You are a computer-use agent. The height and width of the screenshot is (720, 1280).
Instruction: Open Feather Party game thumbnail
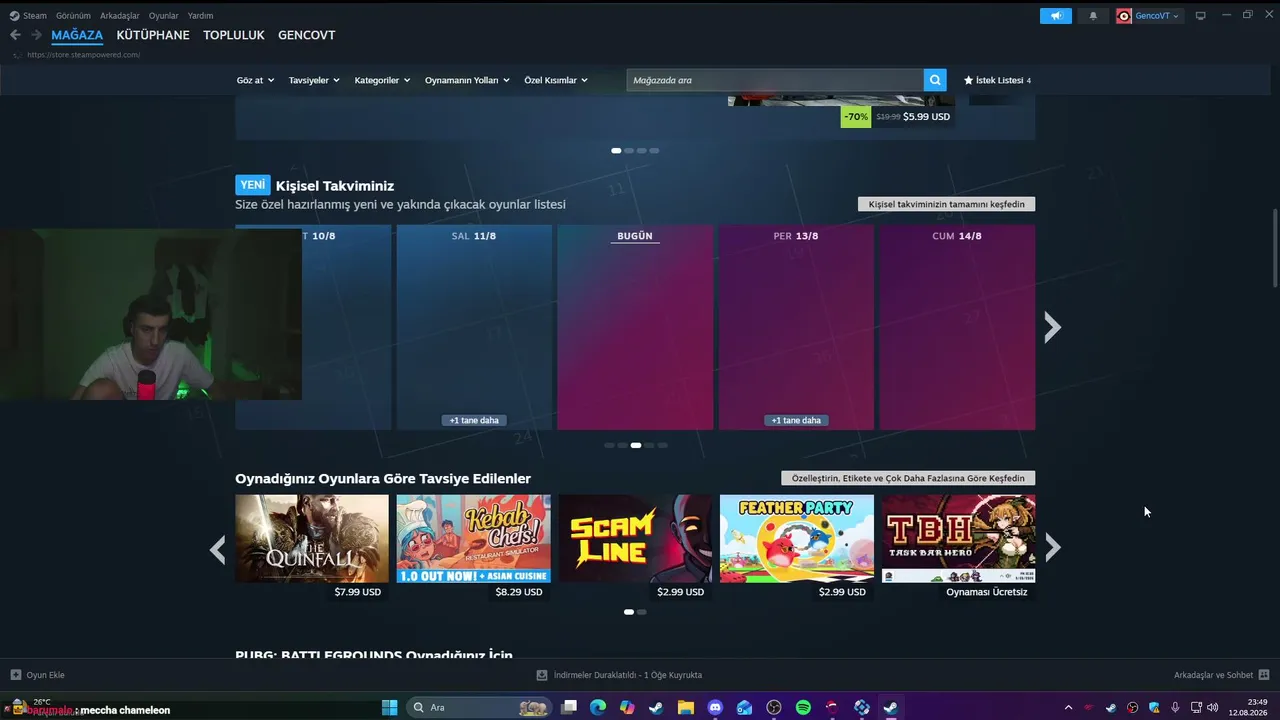797,539
